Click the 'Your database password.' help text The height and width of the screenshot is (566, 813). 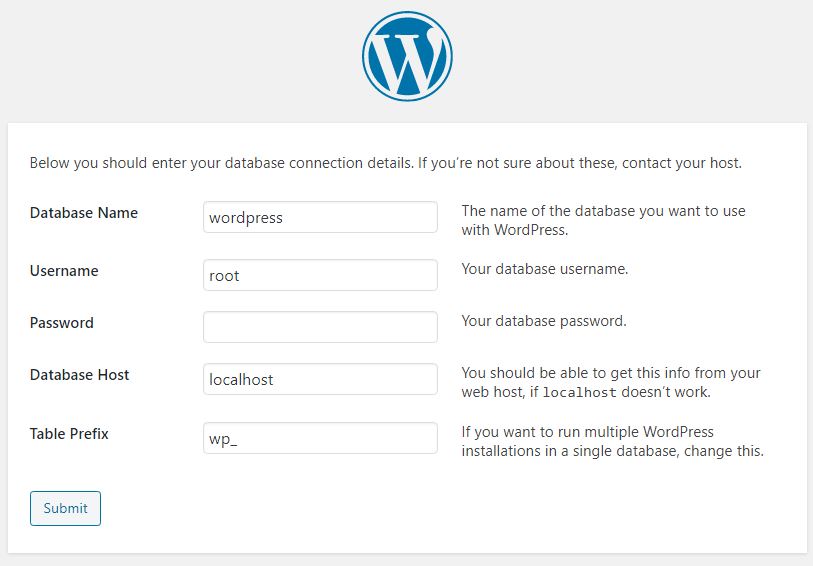click(543, 321)
